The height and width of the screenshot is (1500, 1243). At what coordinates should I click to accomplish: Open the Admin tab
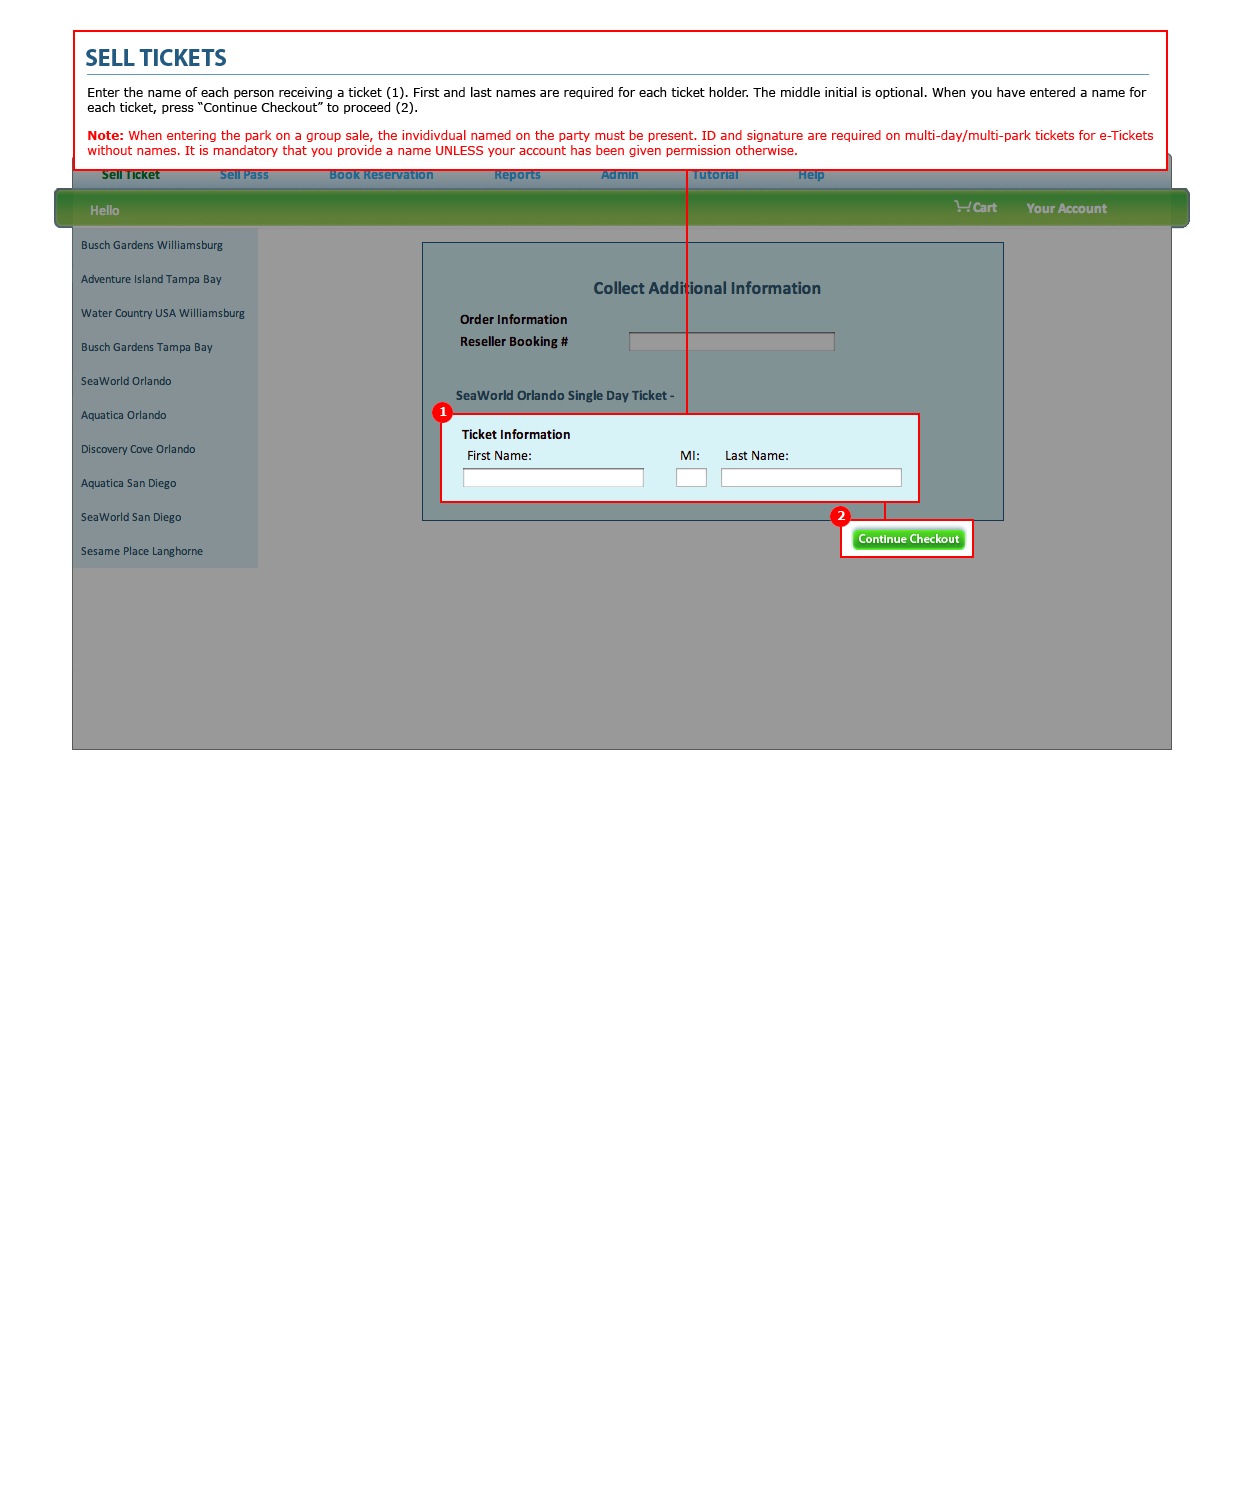pyautogui.click(x=620, y=176)
